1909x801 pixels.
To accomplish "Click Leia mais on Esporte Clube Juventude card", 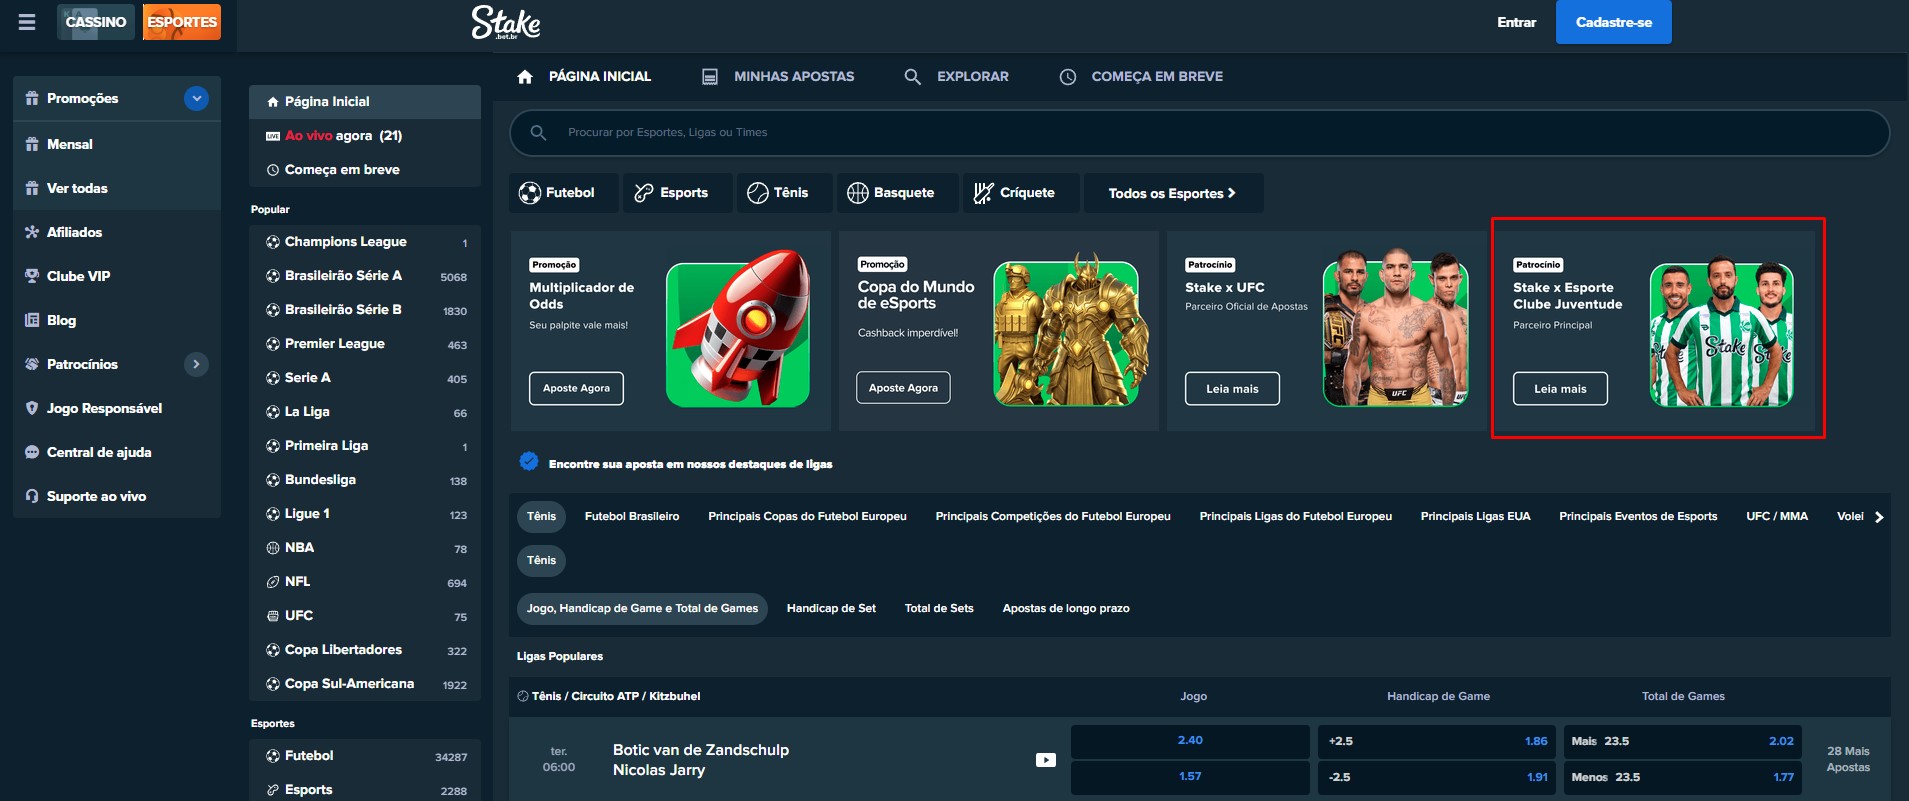I will pos(1560,389).
